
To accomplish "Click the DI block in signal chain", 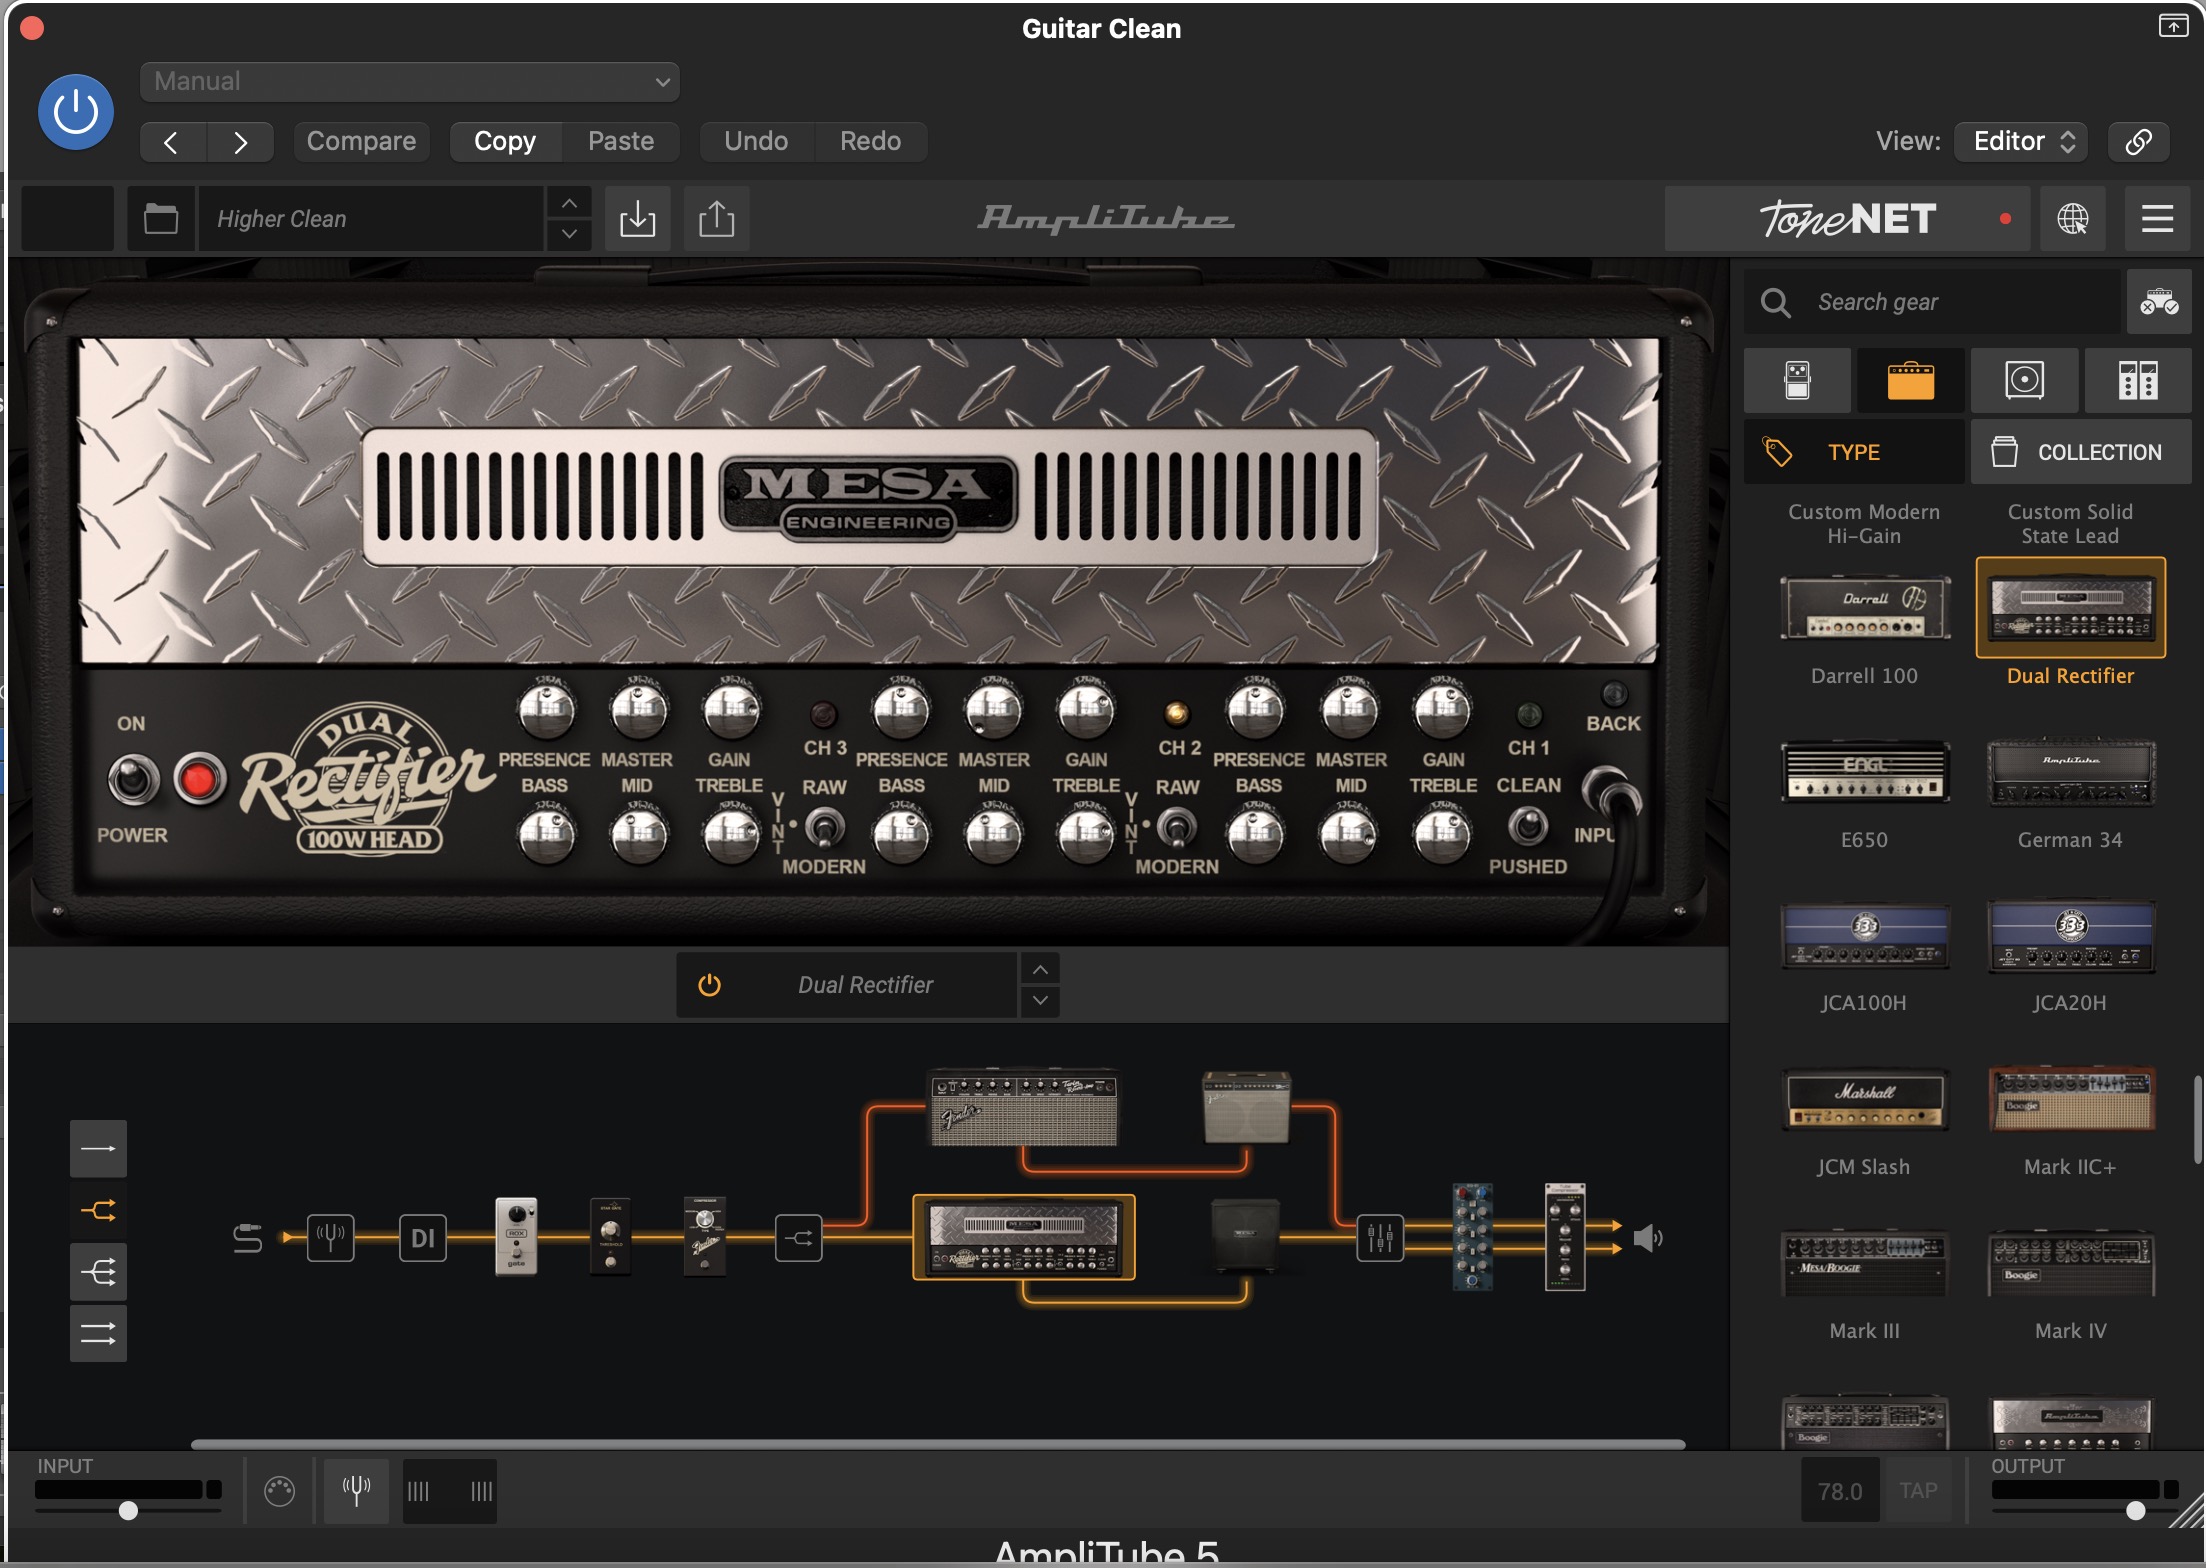I will pyautogui.click(x=423, y=1238).
